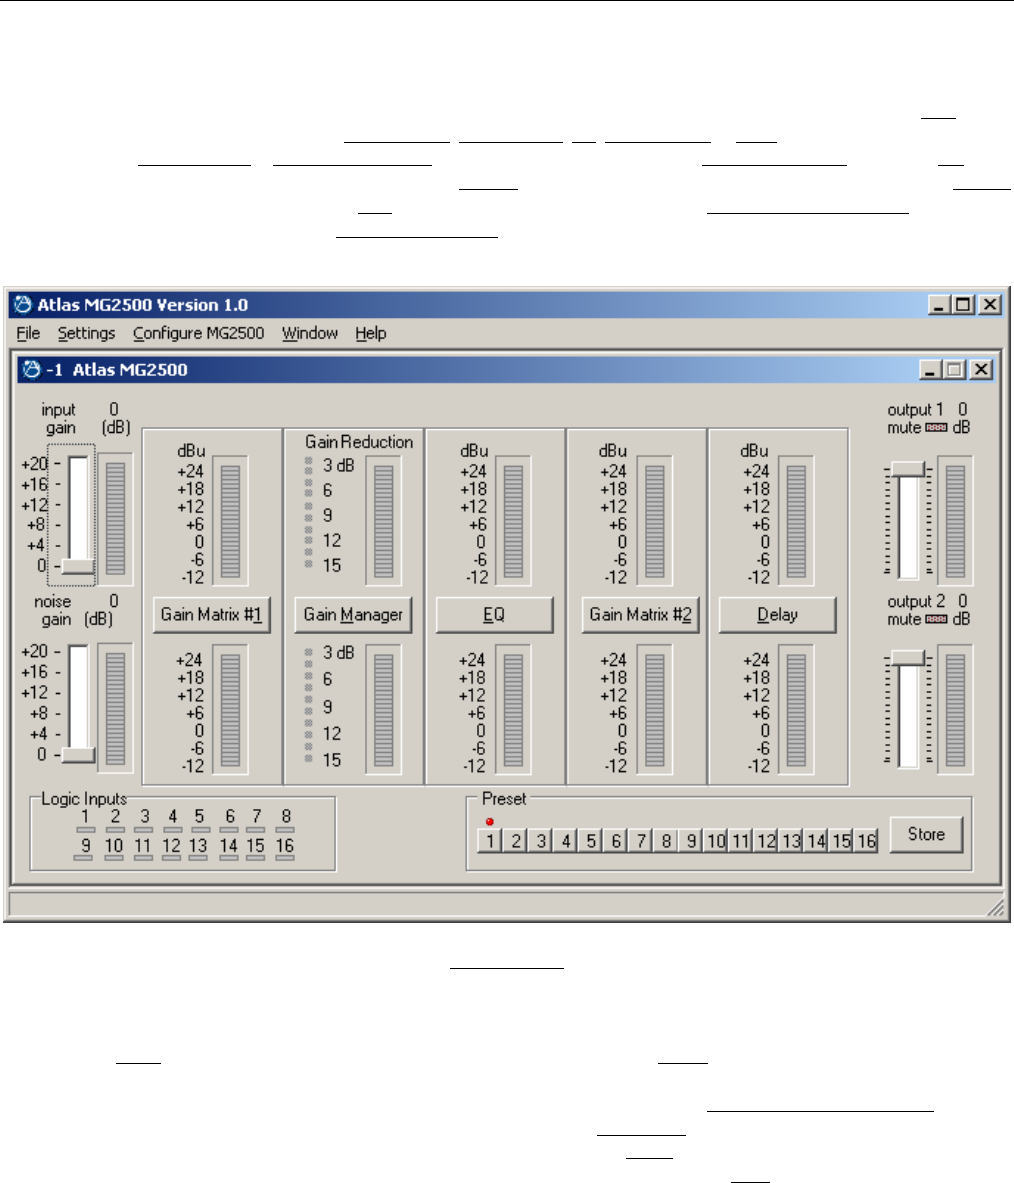
Task: Select preset 12
Action: click(x=766, y=840)
